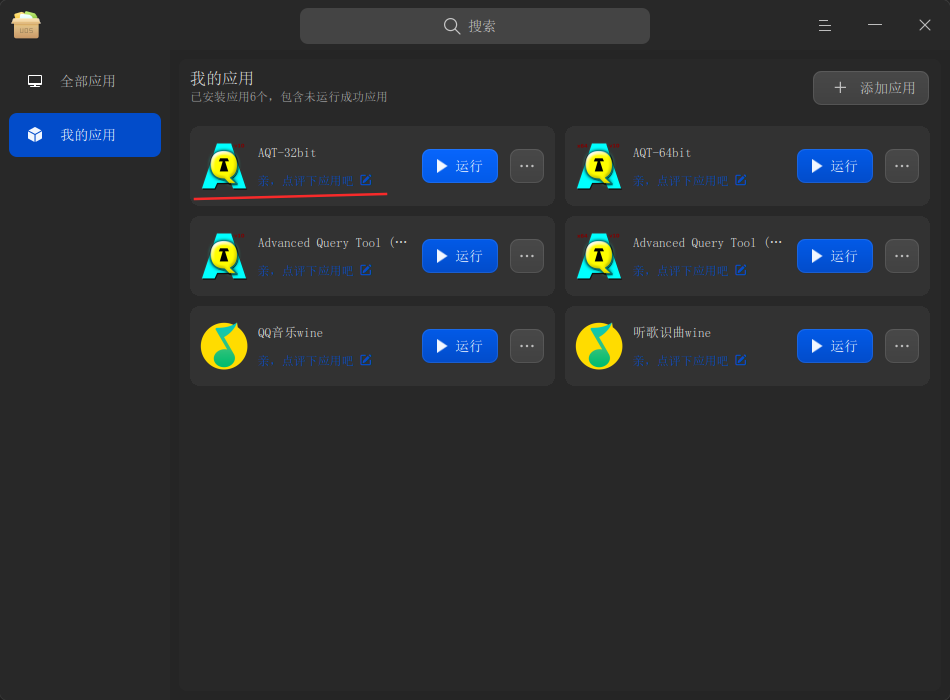Open more options for AQT-32bit
Screen dimensions: 950x700
tap(526, 166)
